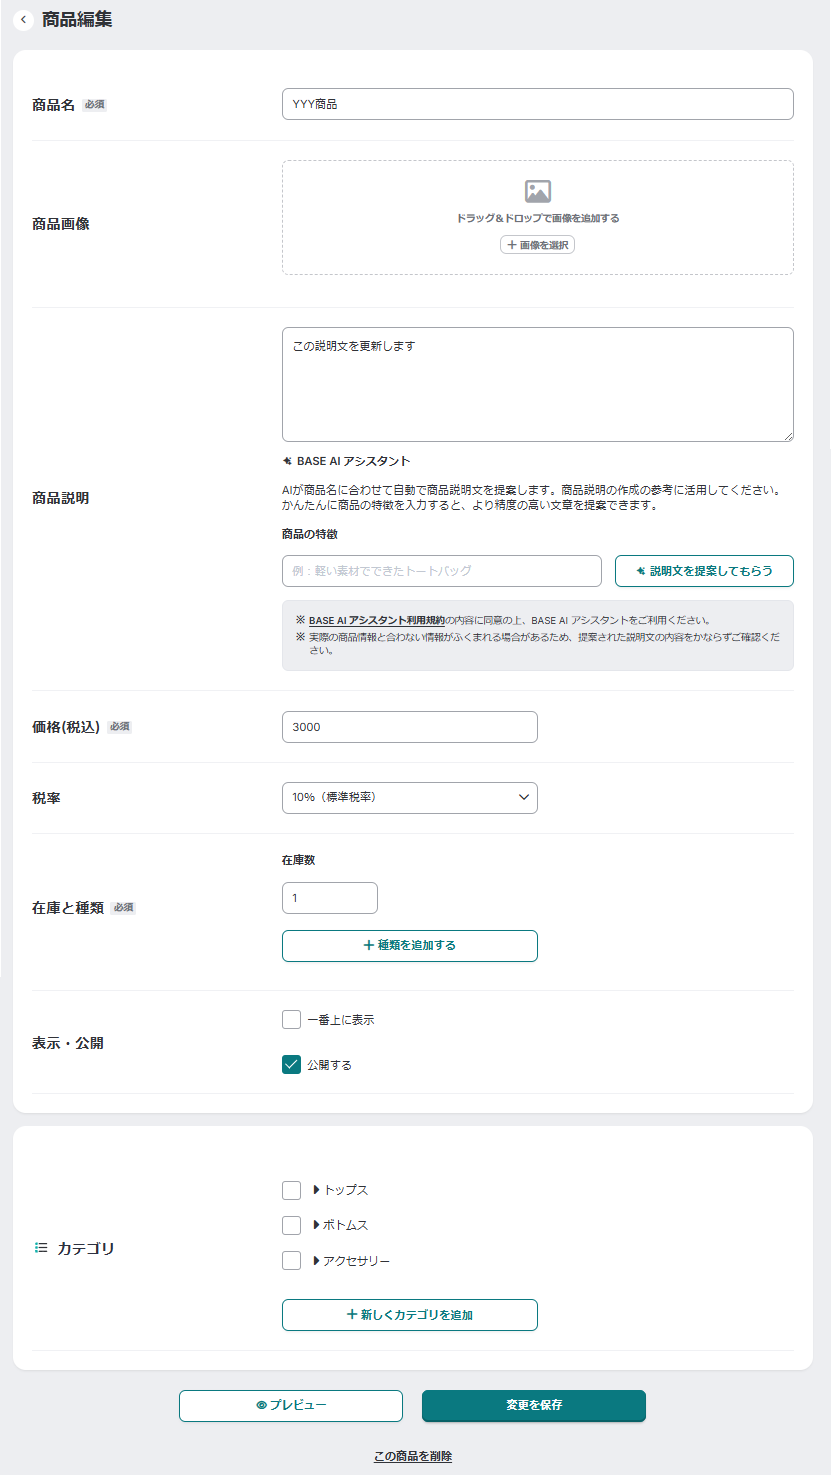Expand the アクセサリー category triangle

316,1261
